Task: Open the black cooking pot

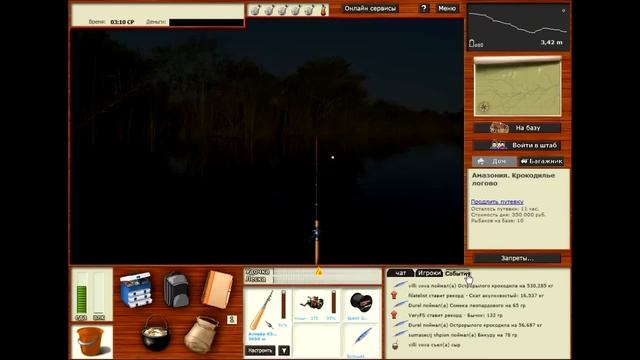Action: (x=155, y=333)
